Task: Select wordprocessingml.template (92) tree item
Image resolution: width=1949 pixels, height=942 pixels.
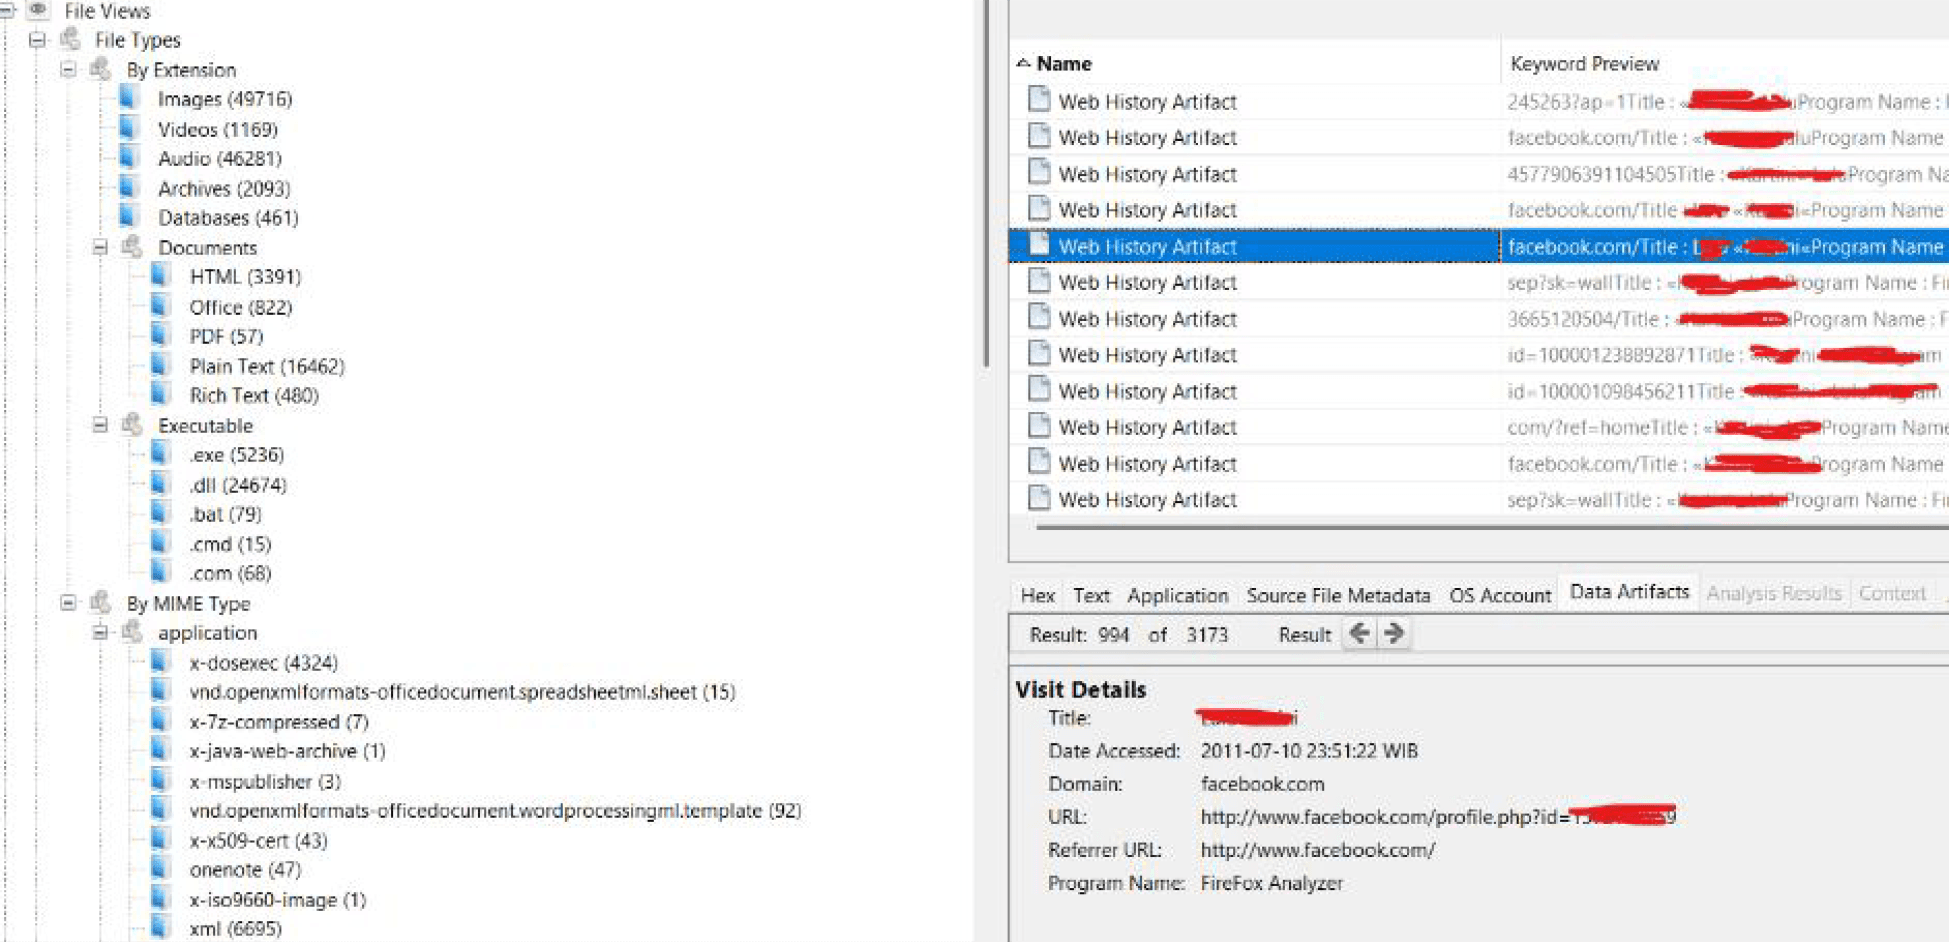Action: point(495,810)
